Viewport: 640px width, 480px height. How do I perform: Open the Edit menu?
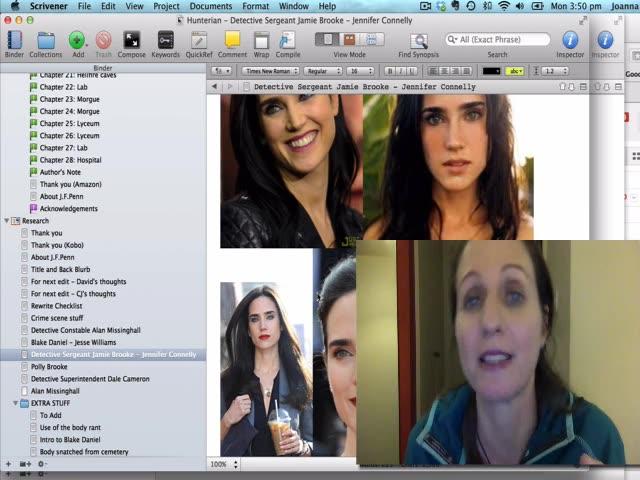coord(108,6)
